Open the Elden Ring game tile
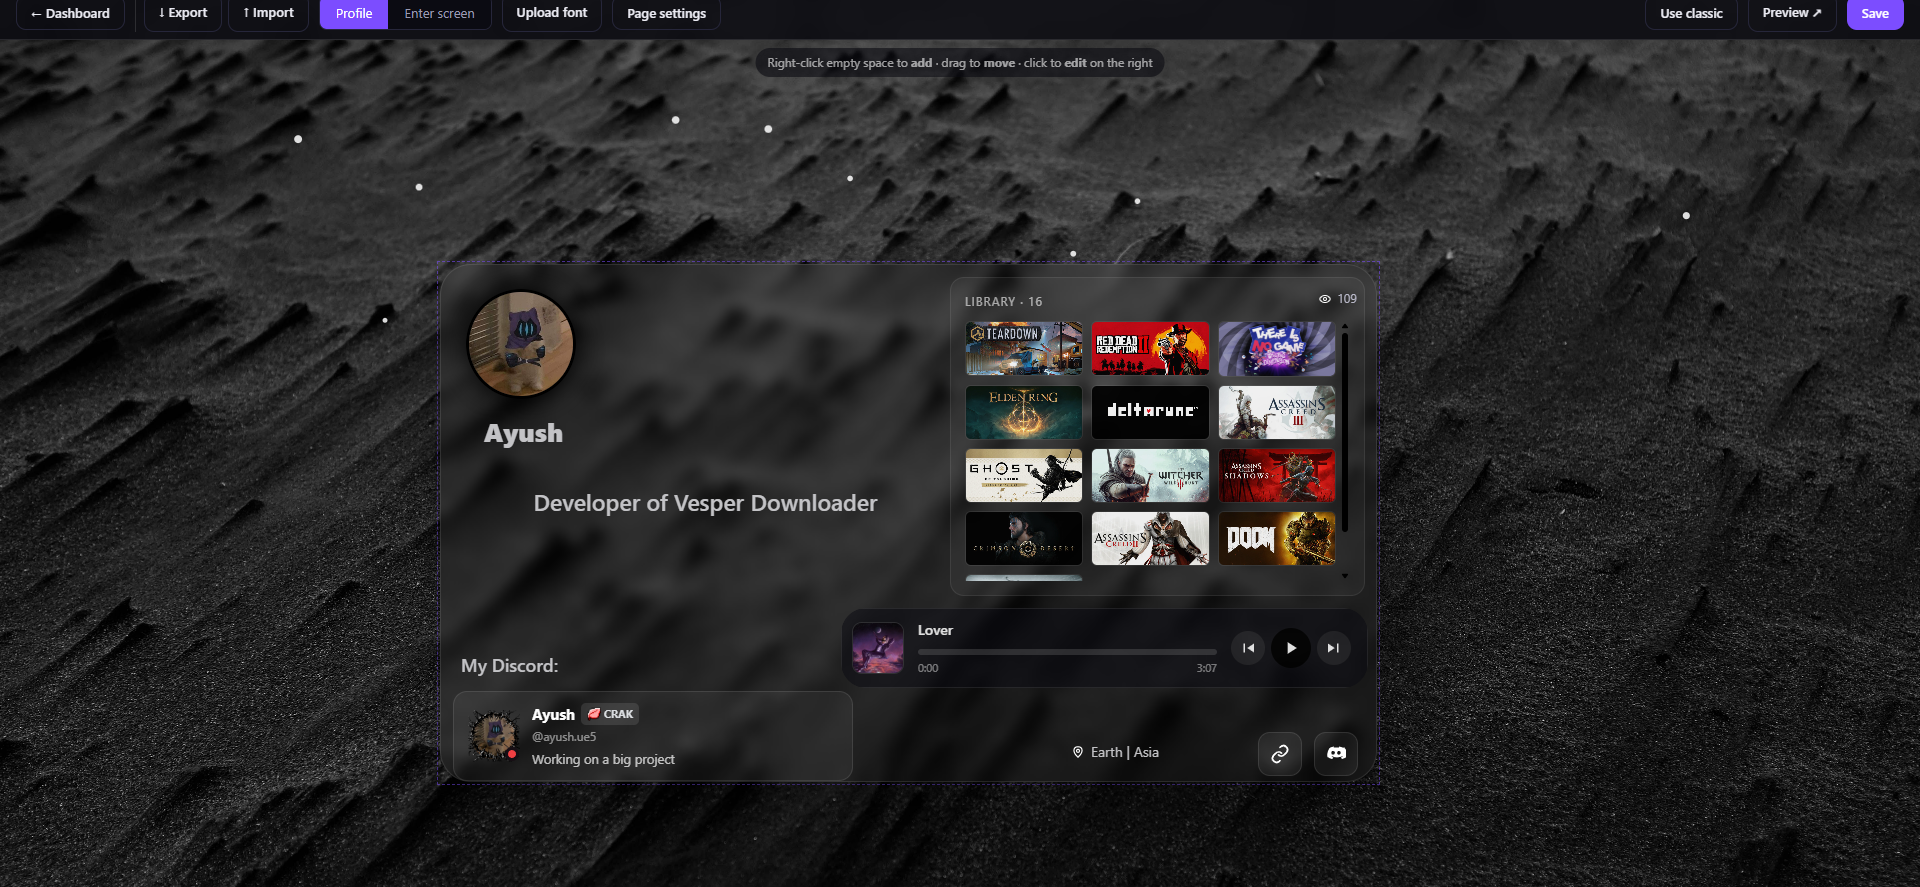Viewport: 1920px width, 887px height. [1024, 412]
